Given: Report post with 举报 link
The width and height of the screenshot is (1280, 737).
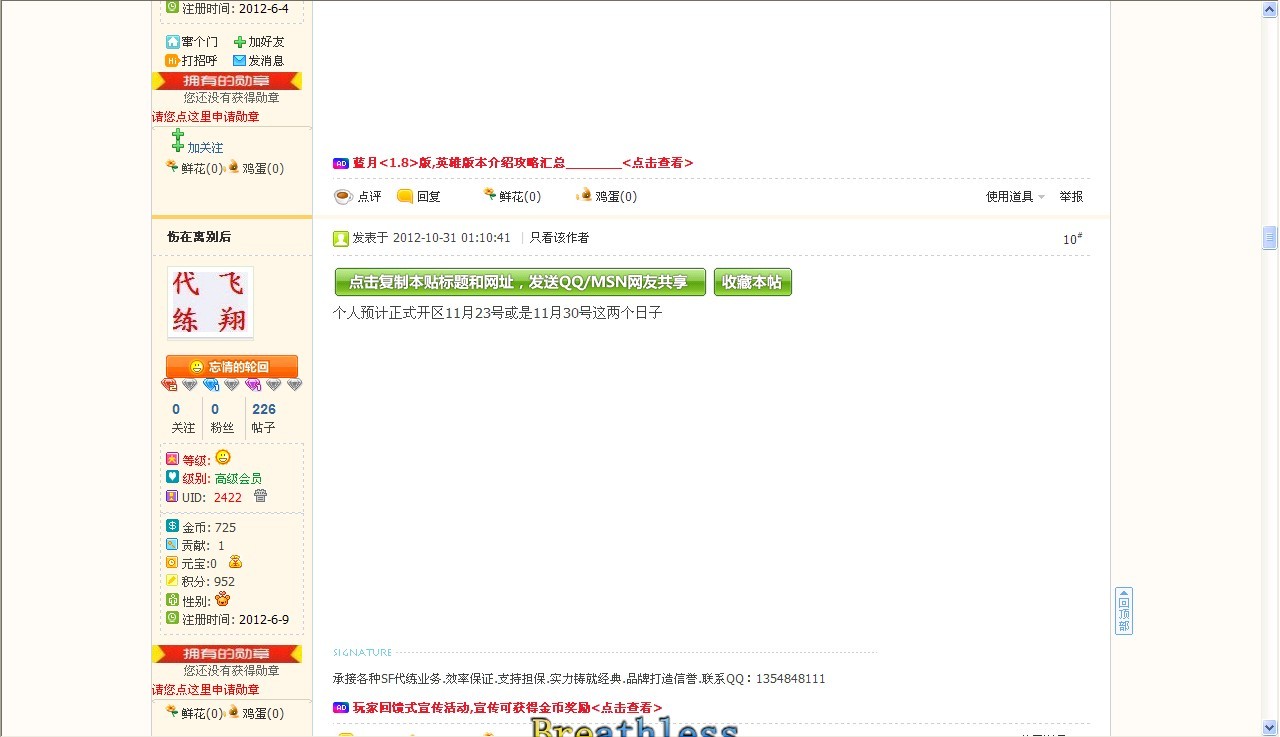Looking at the screenshot, I should (x=1071, y=197).
